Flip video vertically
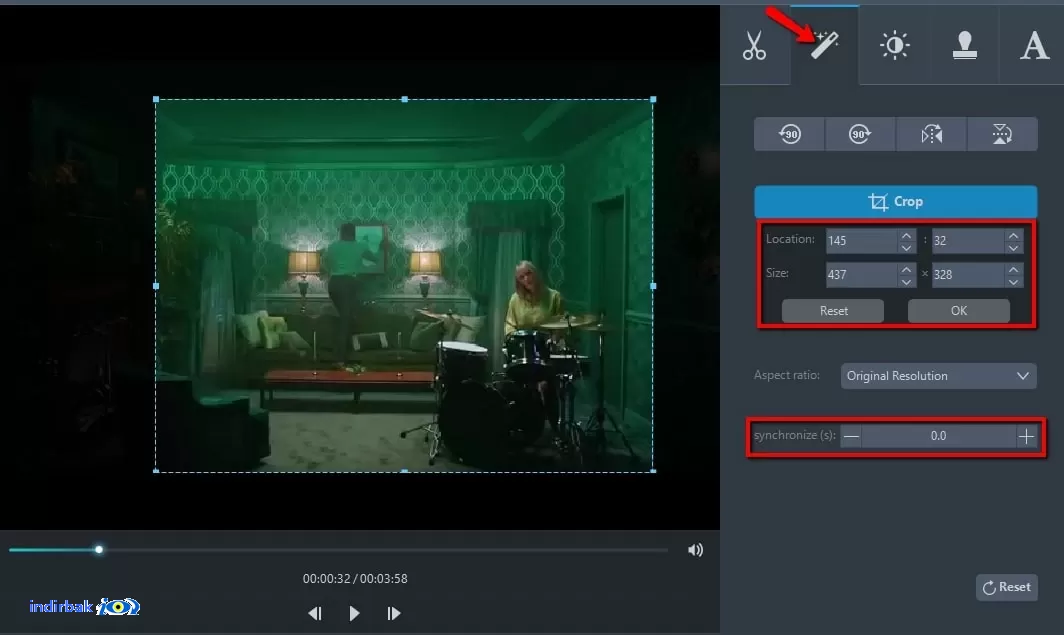Screen dimensions: 1064x635 pyautogui.click(x=1002, y=134)
